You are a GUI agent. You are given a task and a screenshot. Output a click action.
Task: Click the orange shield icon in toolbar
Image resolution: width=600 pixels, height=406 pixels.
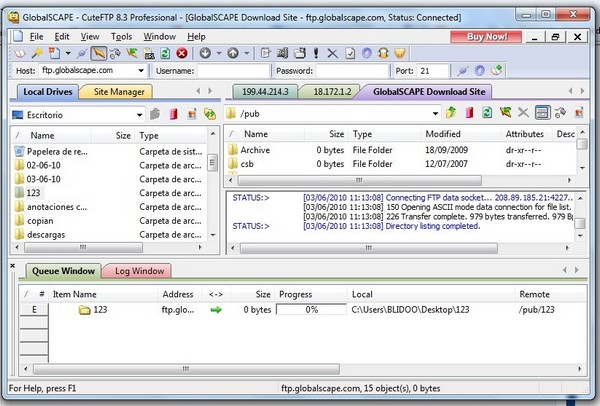click(400, 53)
